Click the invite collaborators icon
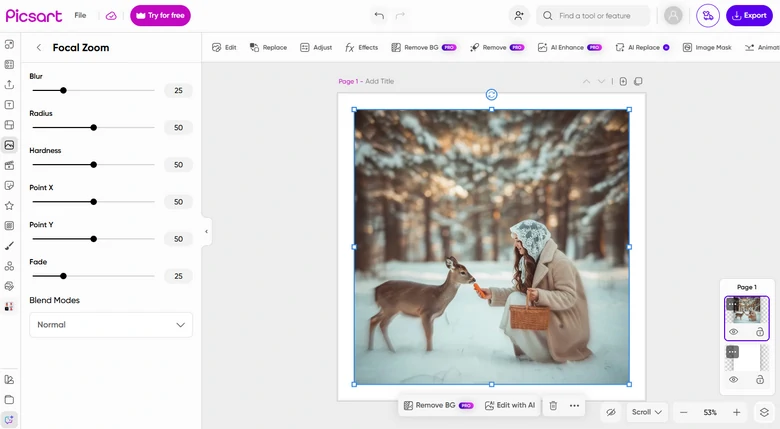The image size is (780, 429). [518, 16]
